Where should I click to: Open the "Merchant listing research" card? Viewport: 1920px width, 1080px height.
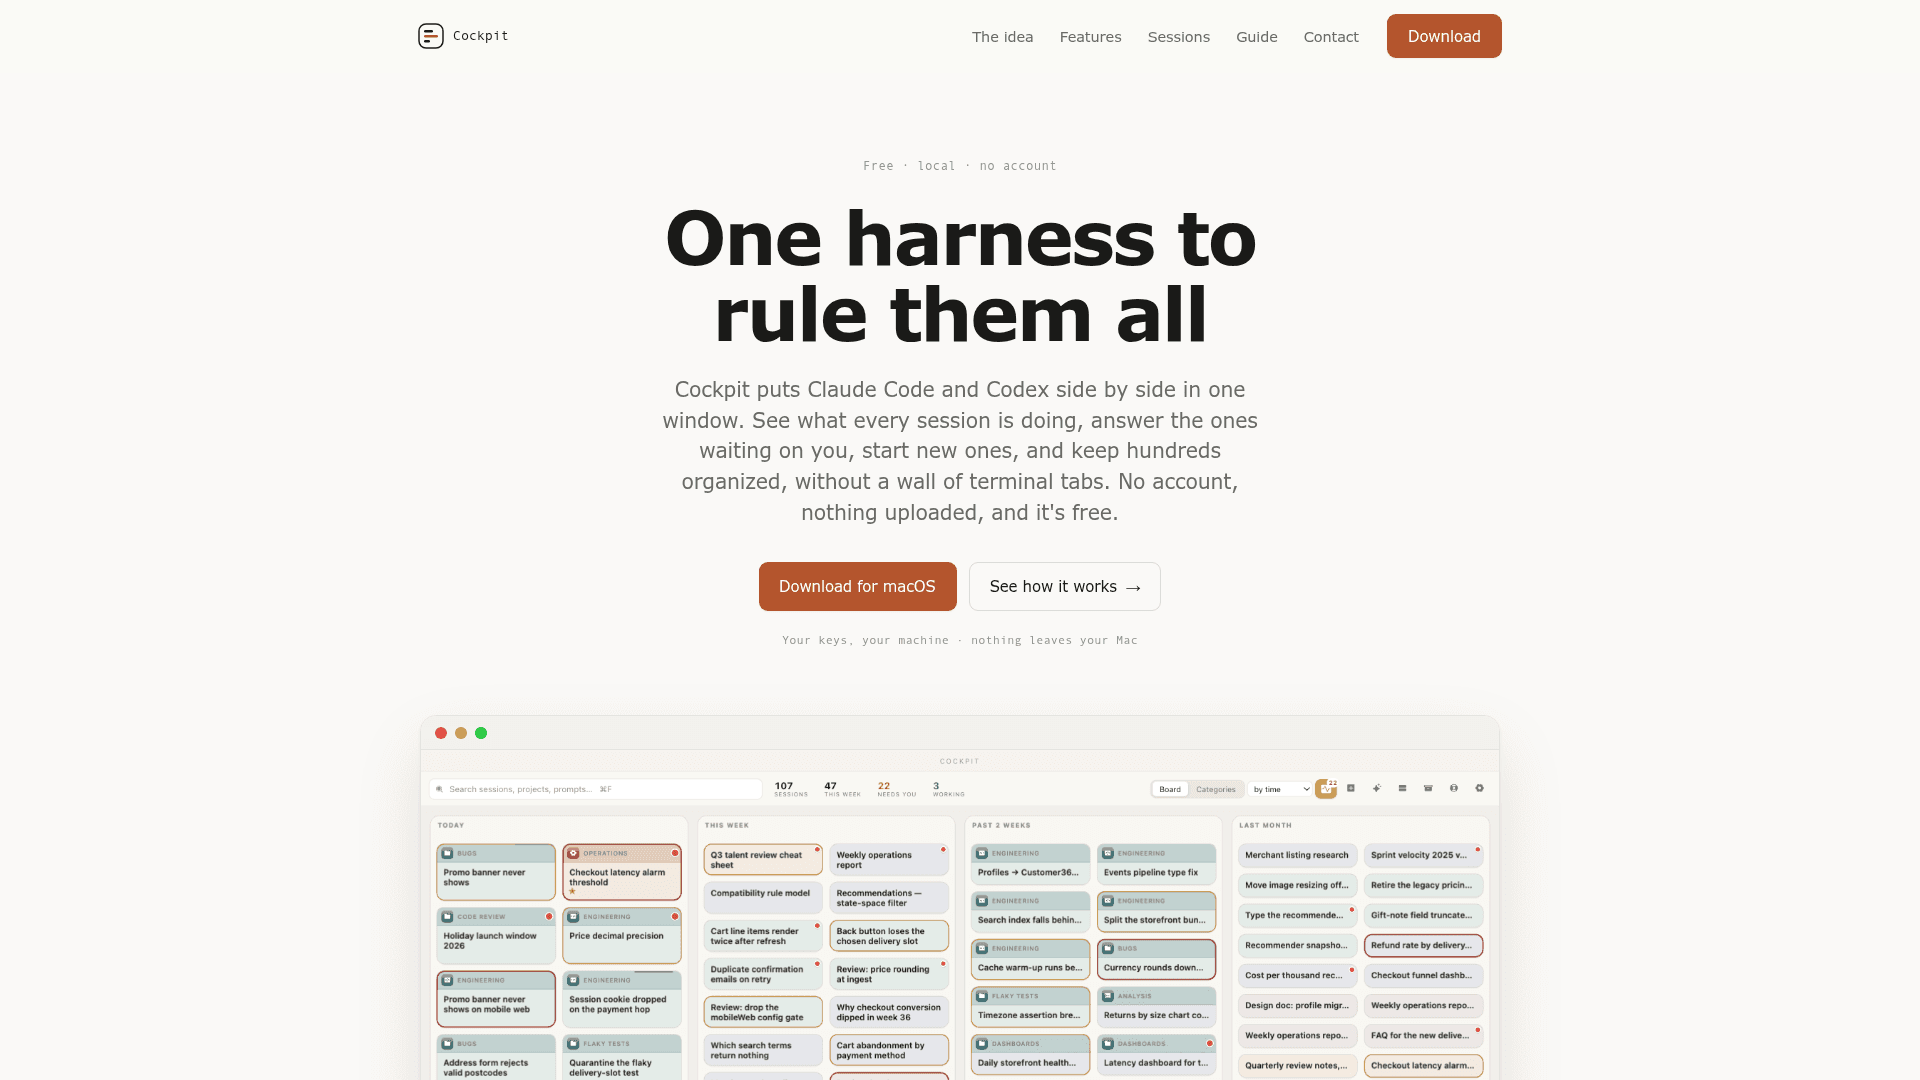point(1298,856)
